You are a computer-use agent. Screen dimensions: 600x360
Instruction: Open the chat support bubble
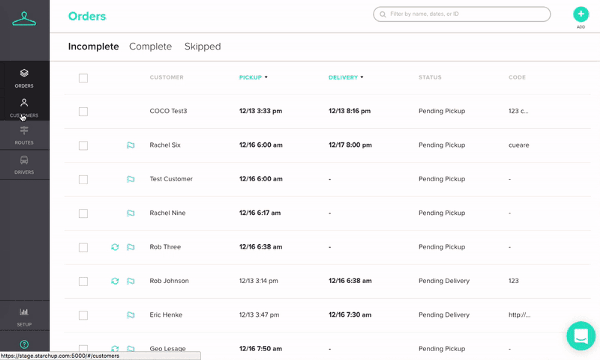point(581,336)
